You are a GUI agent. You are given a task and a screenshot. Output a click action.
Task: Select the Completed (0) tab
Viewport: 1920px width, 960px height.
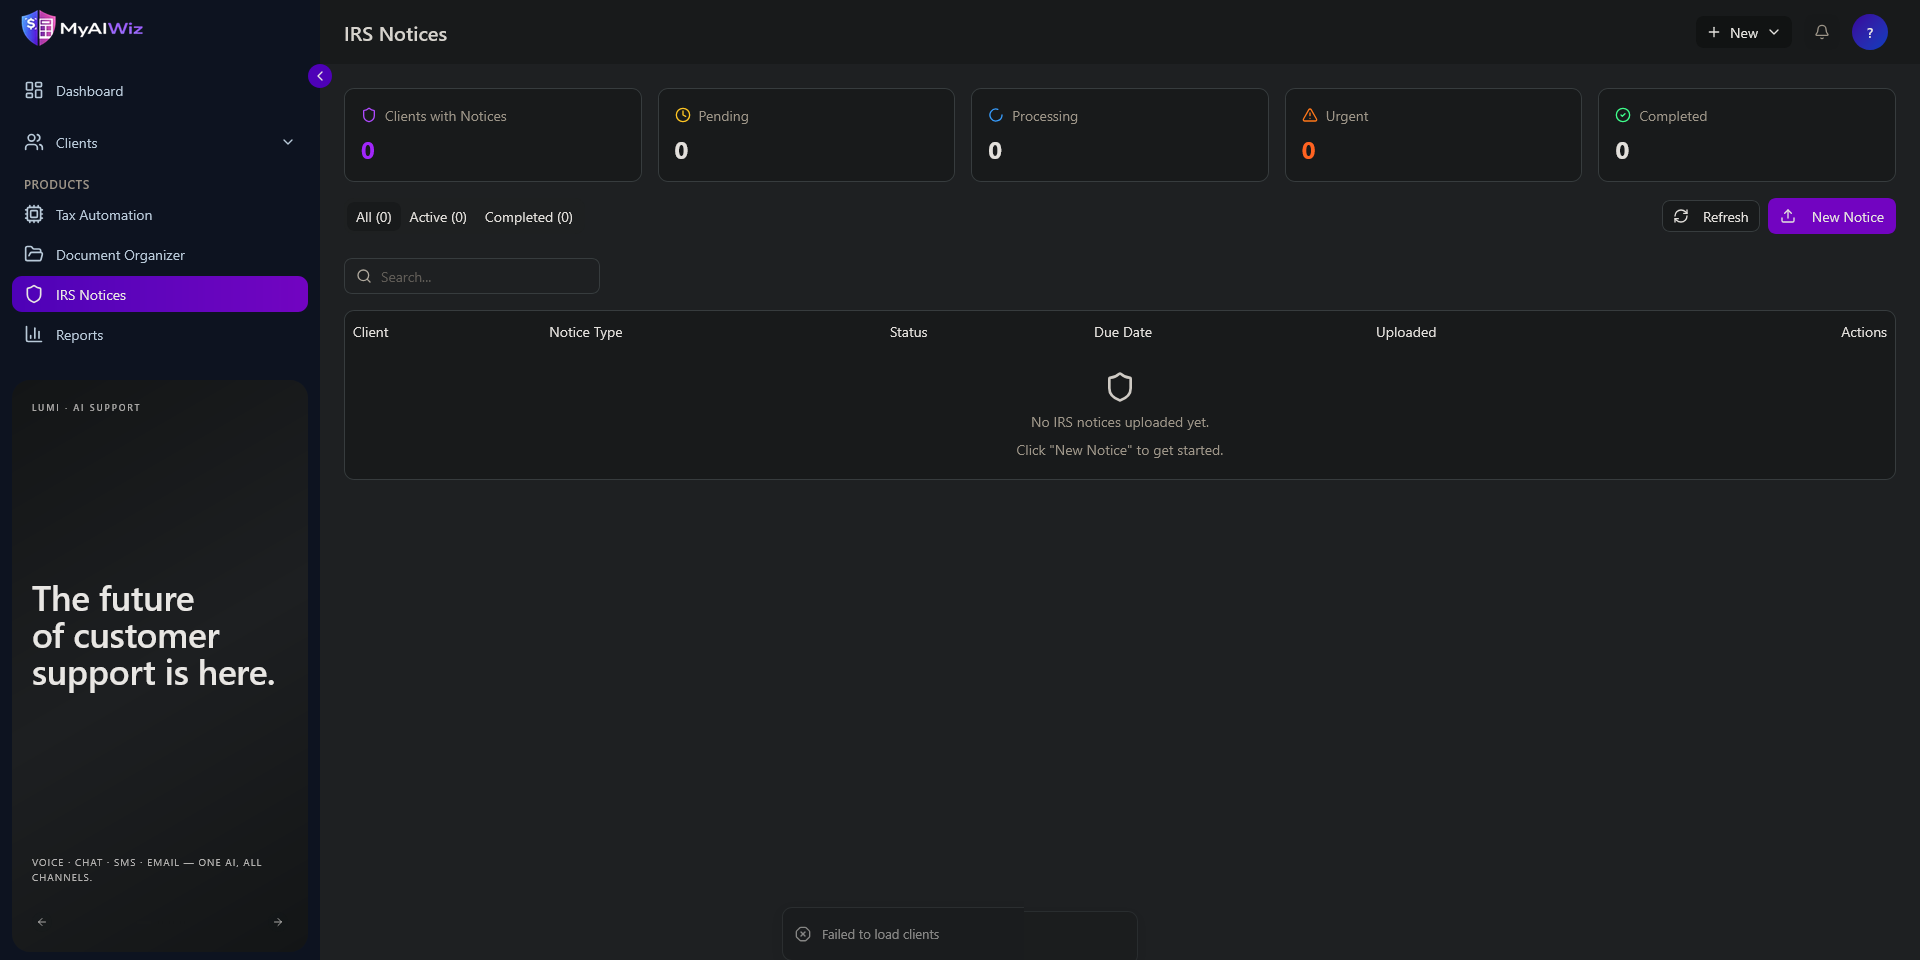529,217
